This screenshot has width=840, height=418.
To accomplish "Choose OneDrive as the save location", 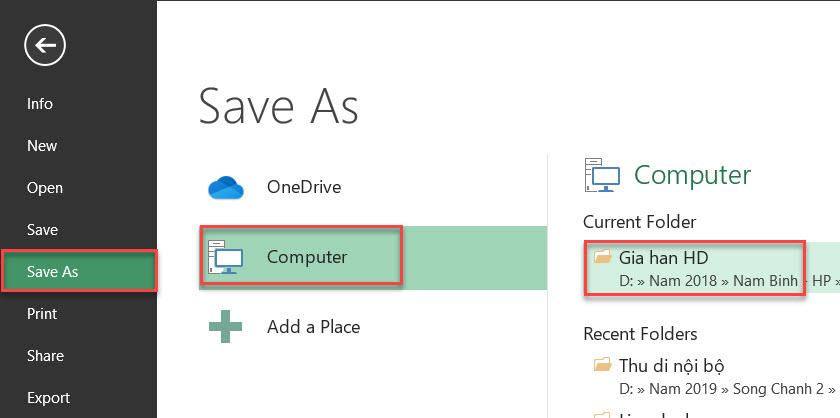I will point(303,187).
